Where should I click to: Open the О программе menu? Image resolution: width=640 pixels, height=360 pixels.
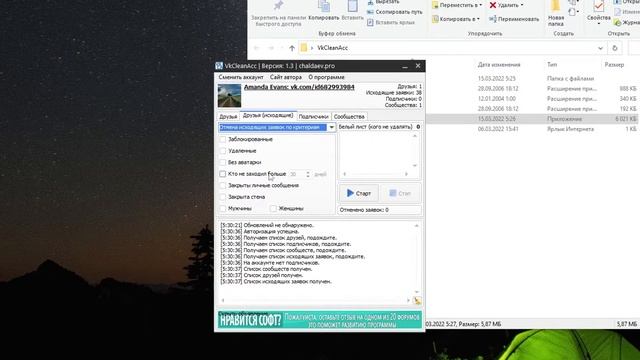click(x=326, y=77)
